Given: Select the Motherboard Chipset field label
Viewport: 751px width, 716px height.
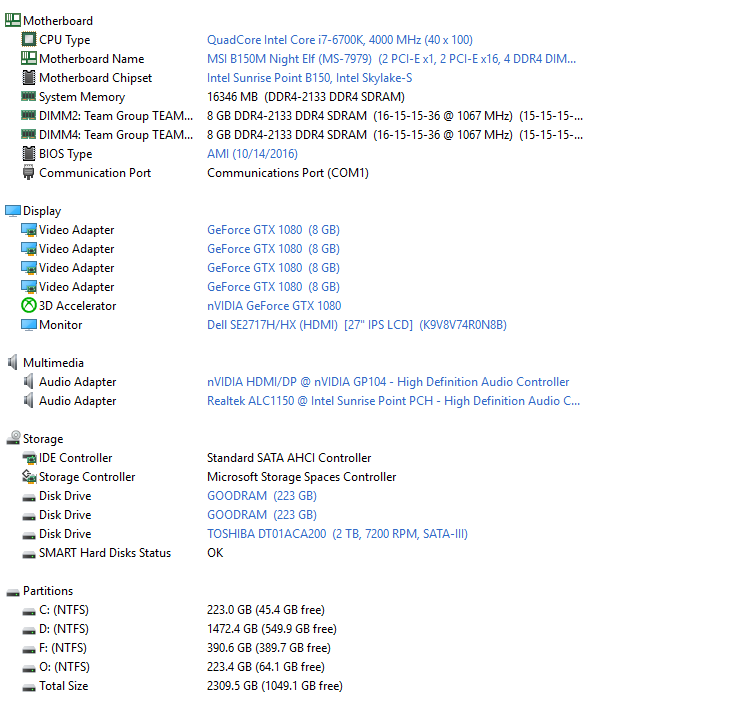Looking at the screenshot, I should [x=95, y=78].
